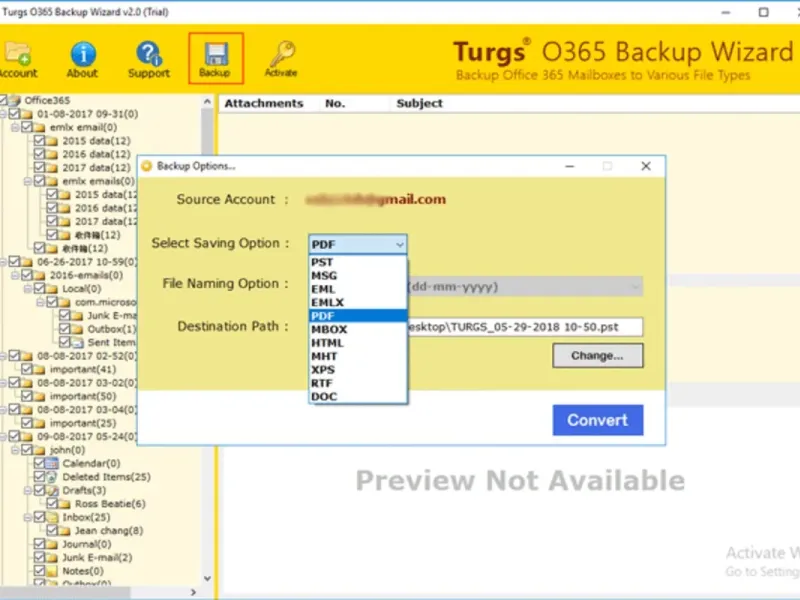The width and height of the screenshot is (800, 600).
Task: Click the Attachments column header
Action: (x=264, y=103)
